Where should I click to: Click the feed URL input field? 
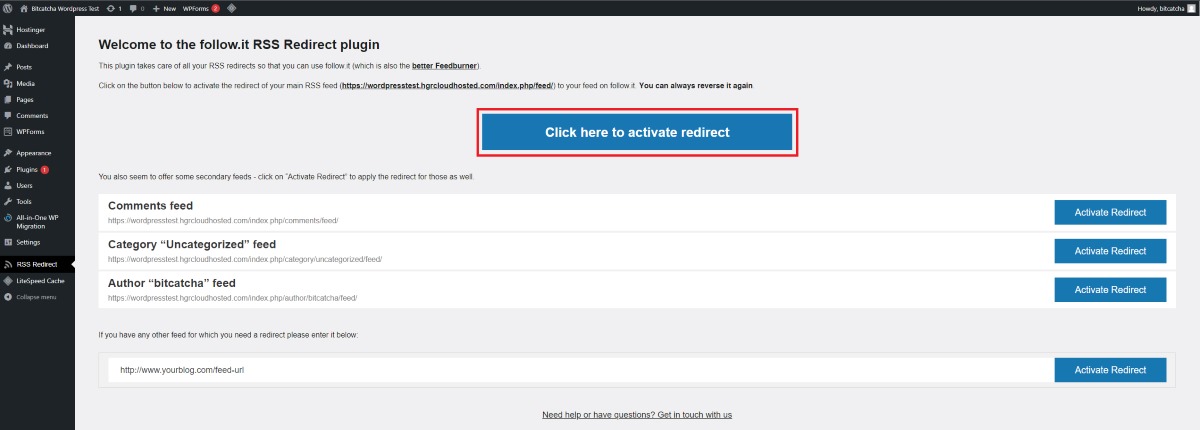[x=581, y=370]
